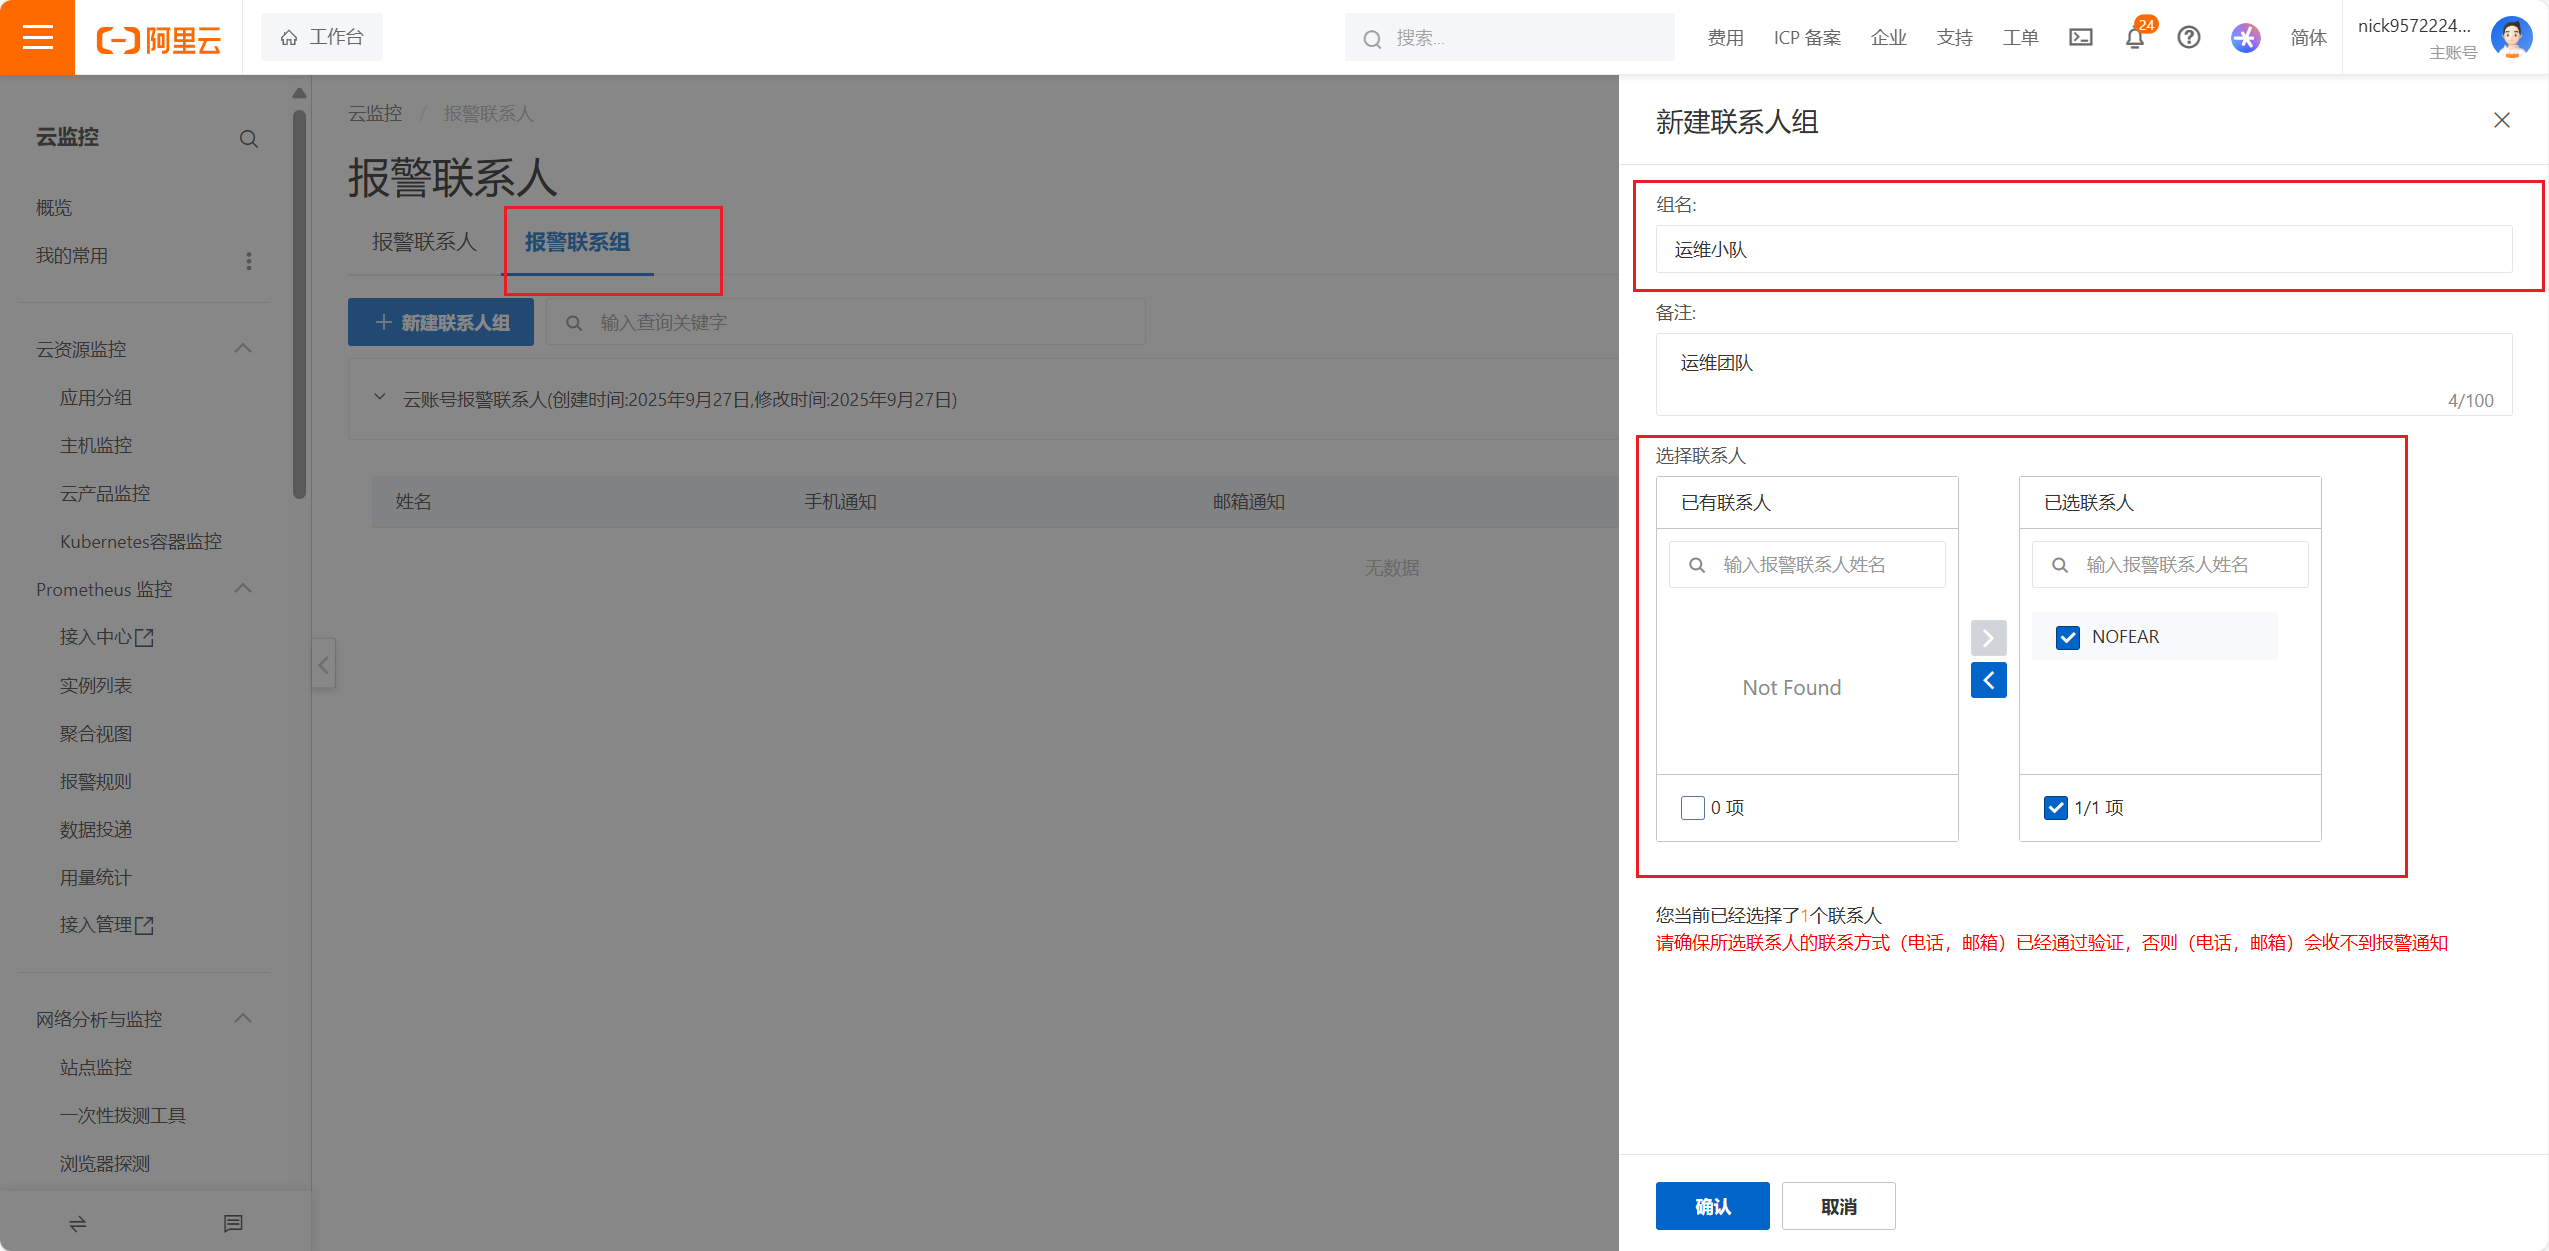Click the sidebar search magnifier icon

248,139
